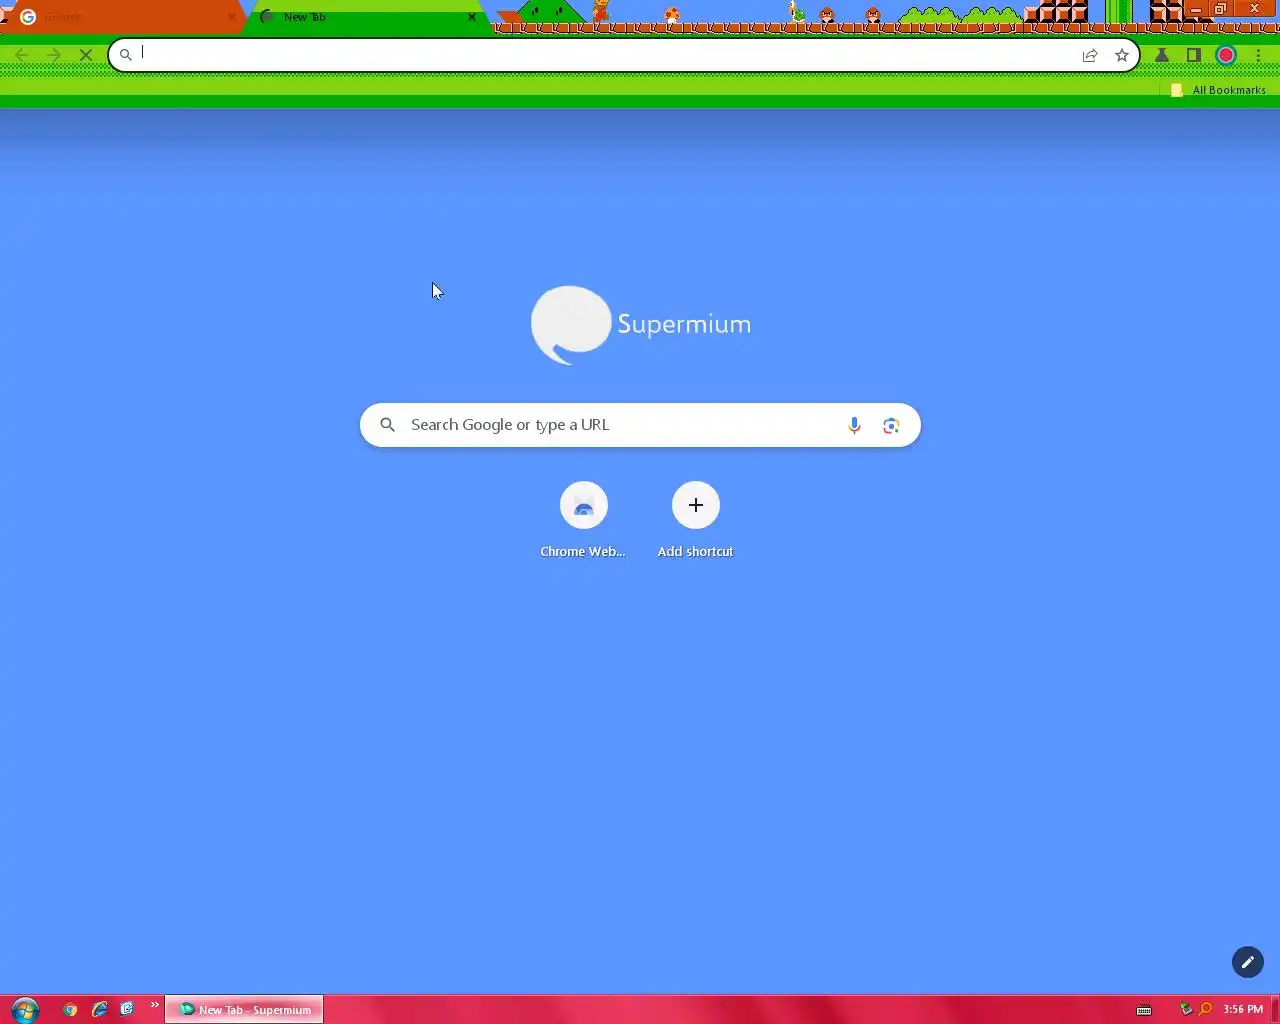1280x1024 pixels.
Task: Click the Search Google or type a URL box
Action: (640, 425)
